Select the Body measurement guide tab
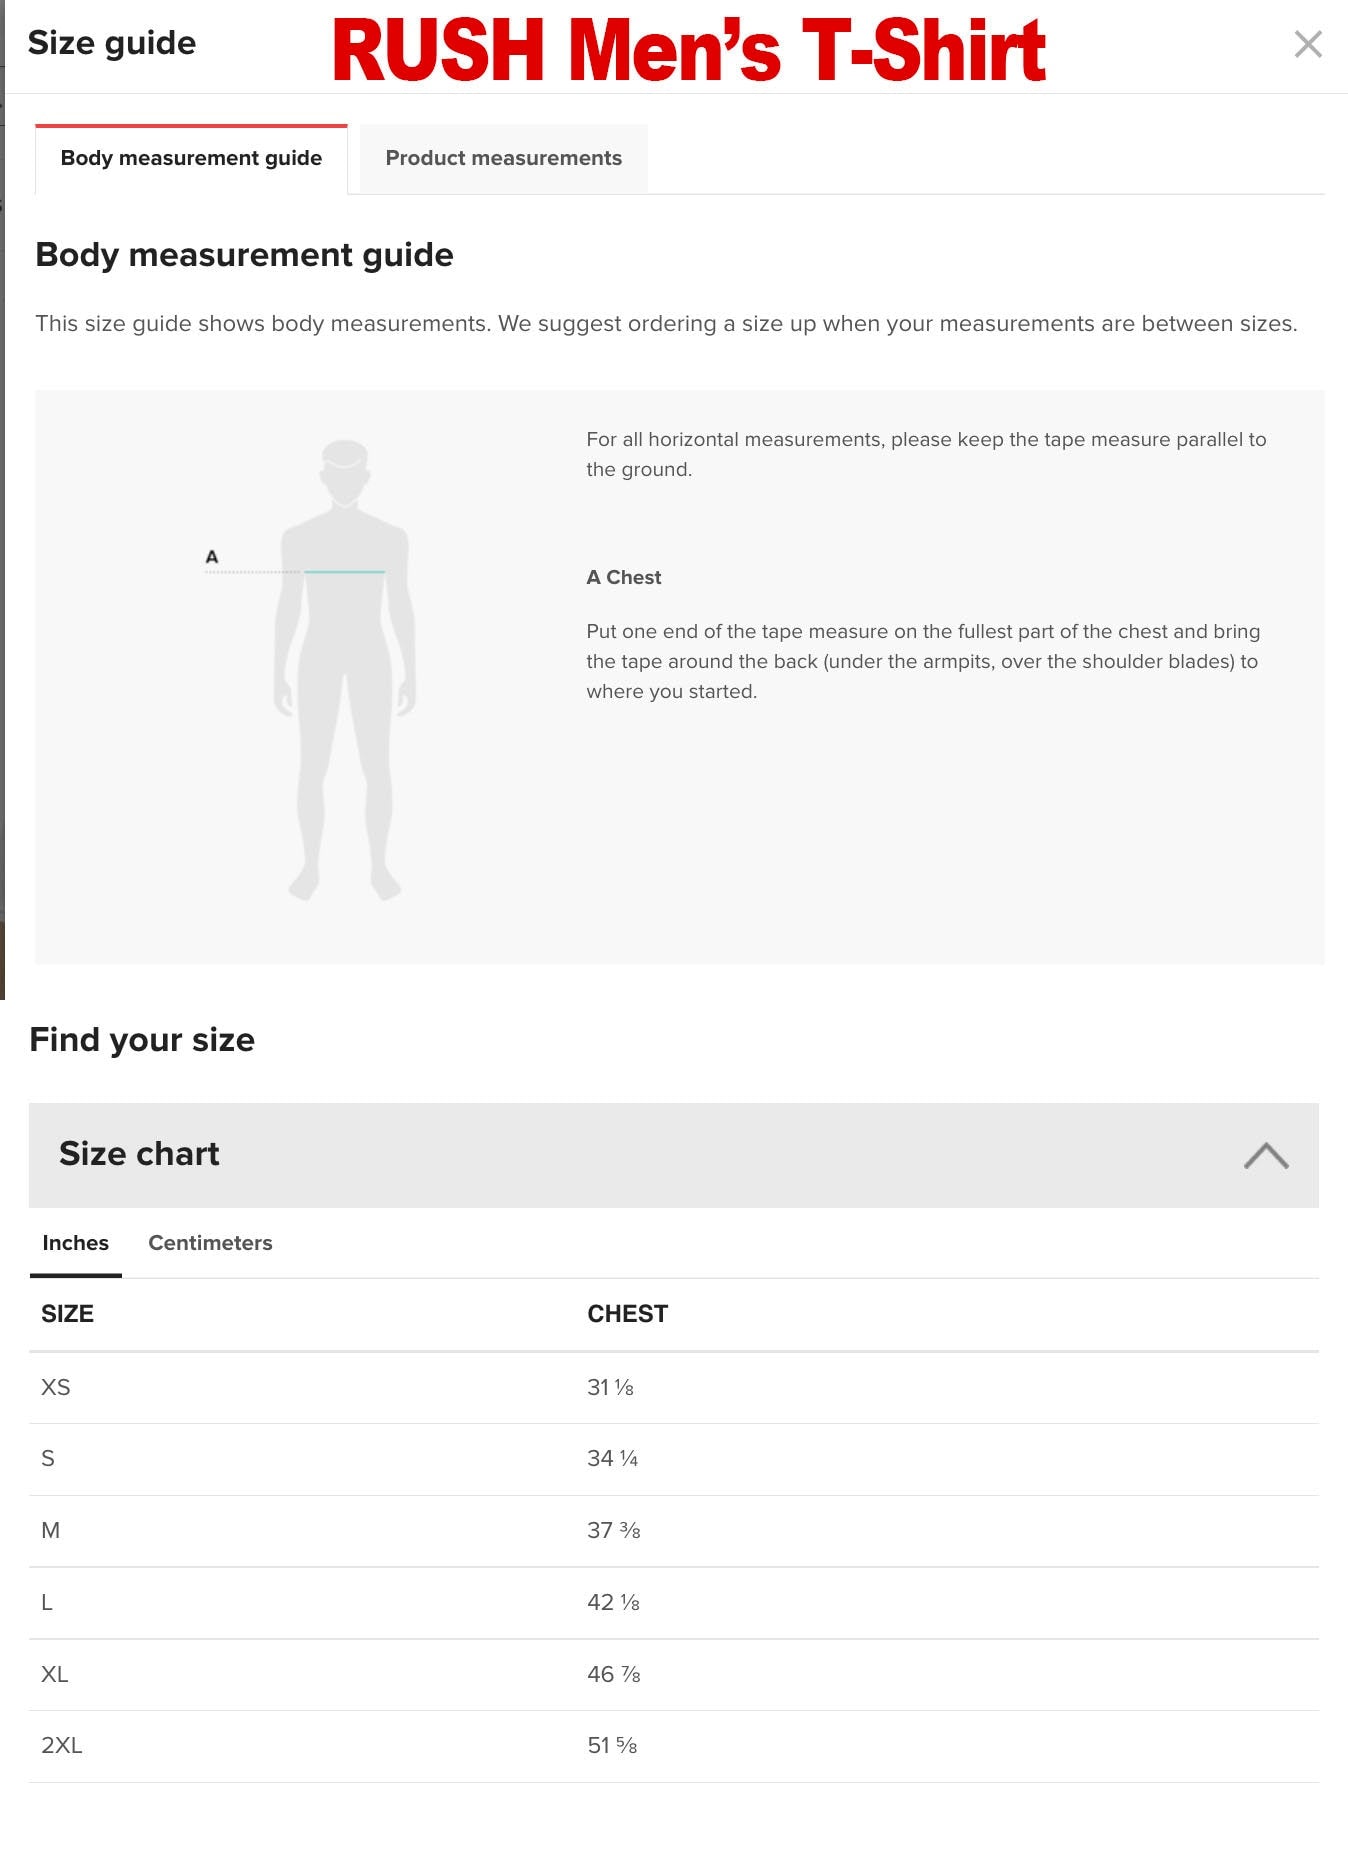 point(191,158)
